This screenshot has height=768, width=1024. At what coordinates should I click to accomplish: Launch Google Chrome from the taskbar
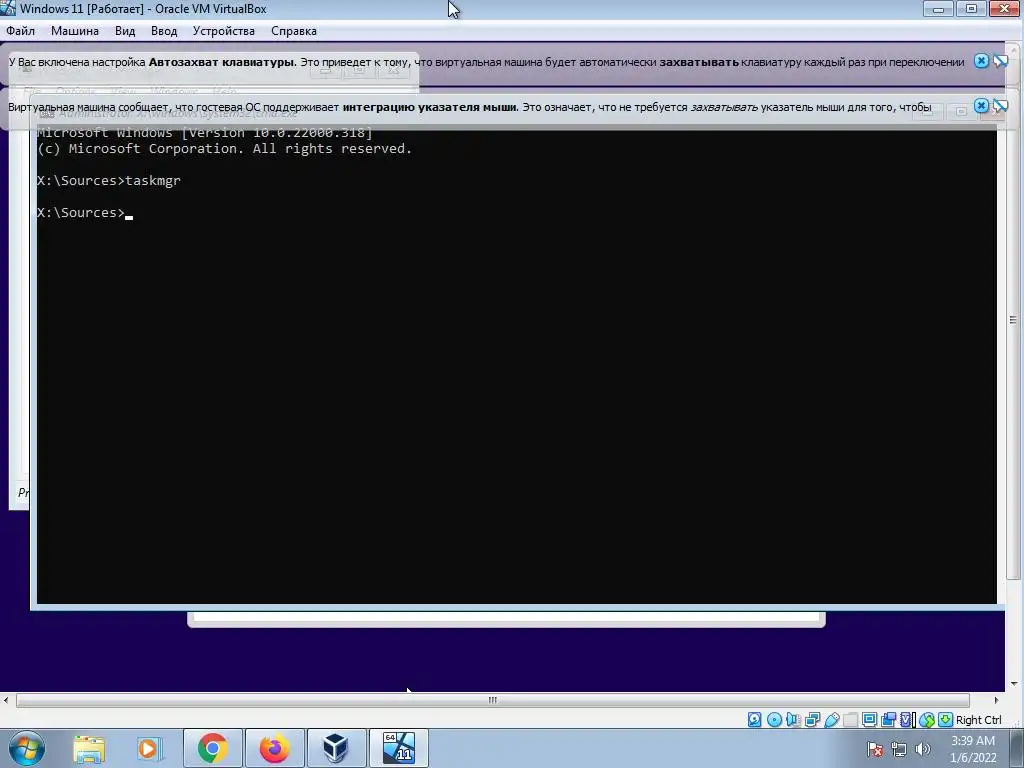[x=213, y=748]
